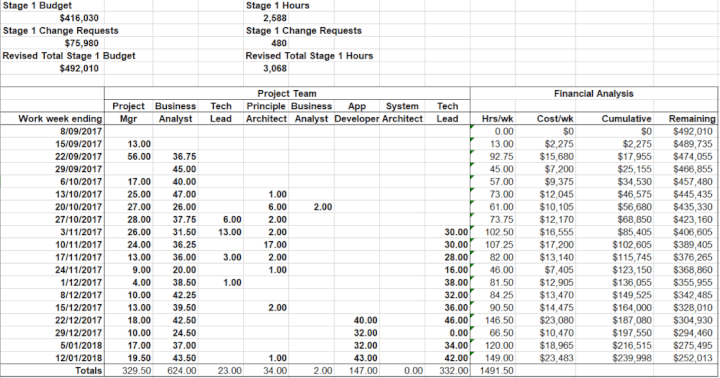
Task: Click the 6.00 Tech Lead hours cell
Action: [x=232, y=220]
